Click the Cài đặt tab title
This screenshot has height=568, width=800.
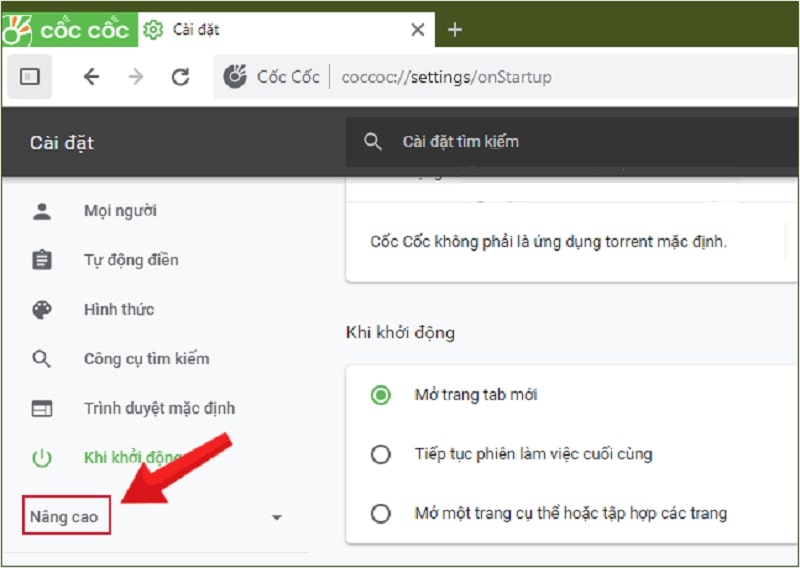196,30
